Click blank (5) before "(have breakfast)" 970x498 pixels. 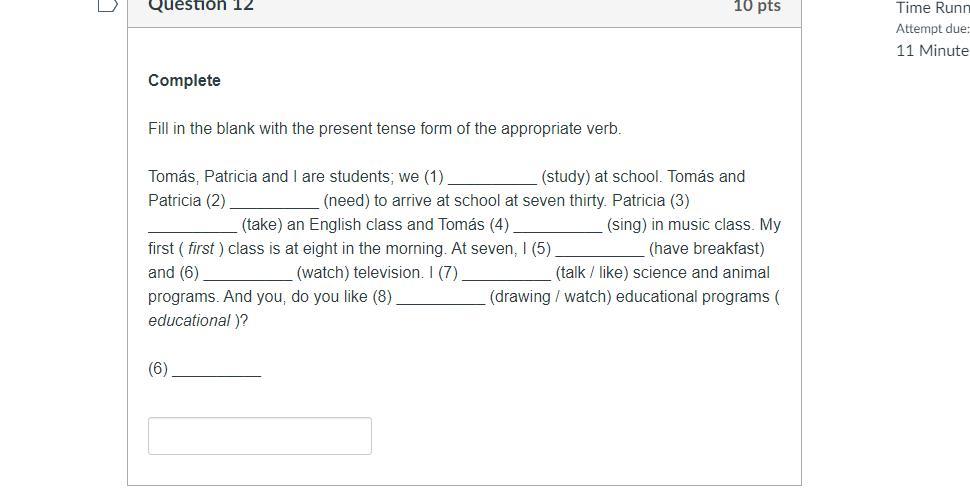point(599,250)
